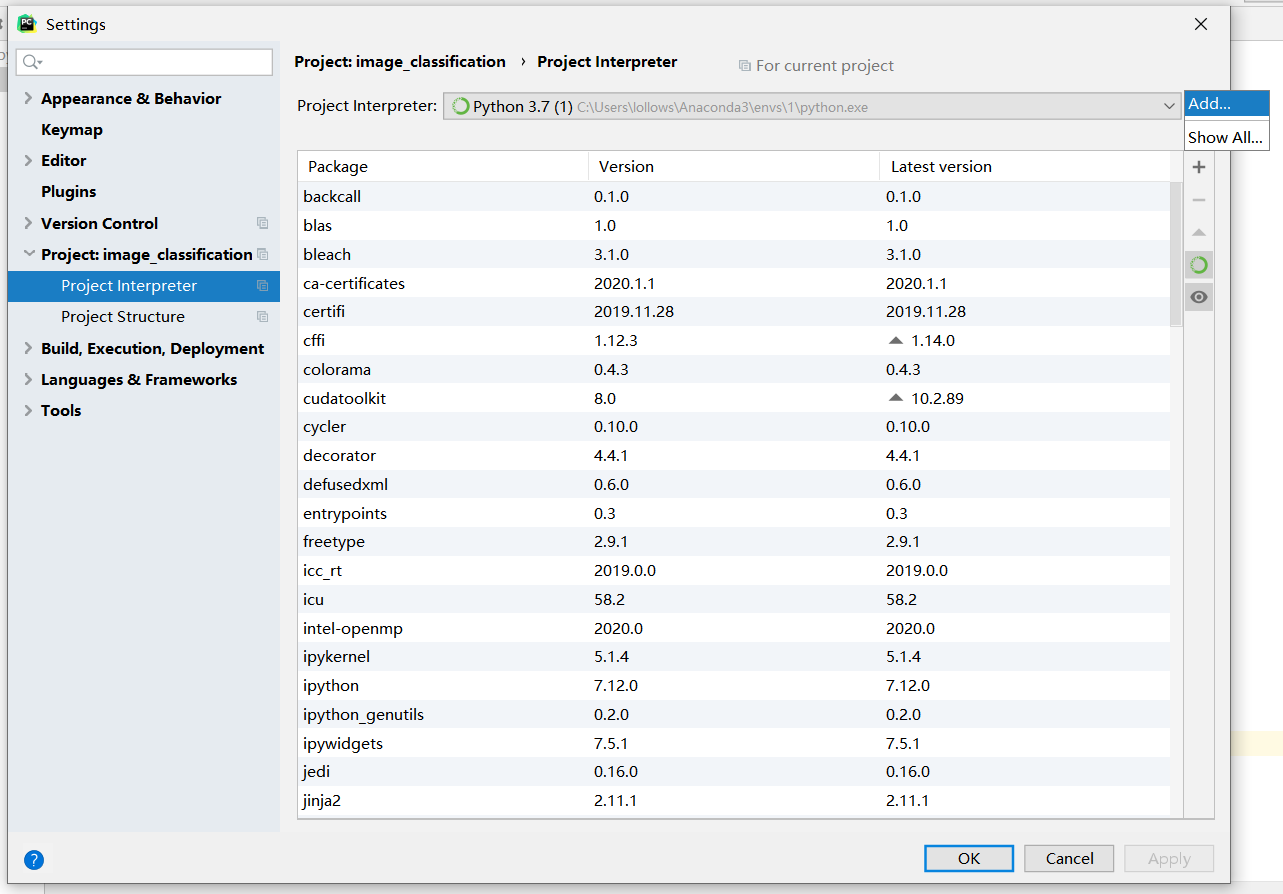The width and height of the screenshot is (1283, 894).
Task: Select the backcall package row
Action: coord(734,197)
